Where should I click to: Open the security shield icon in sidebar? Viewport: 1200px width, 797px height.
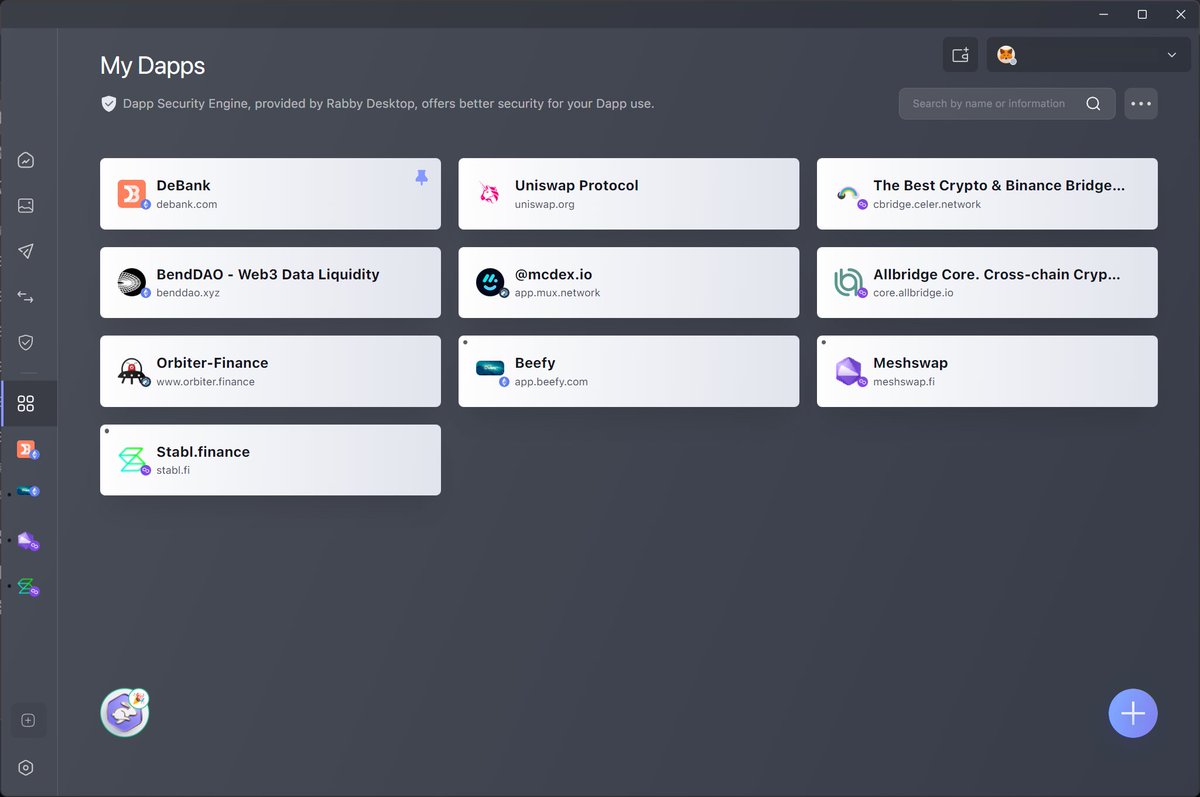click(26, 342)
